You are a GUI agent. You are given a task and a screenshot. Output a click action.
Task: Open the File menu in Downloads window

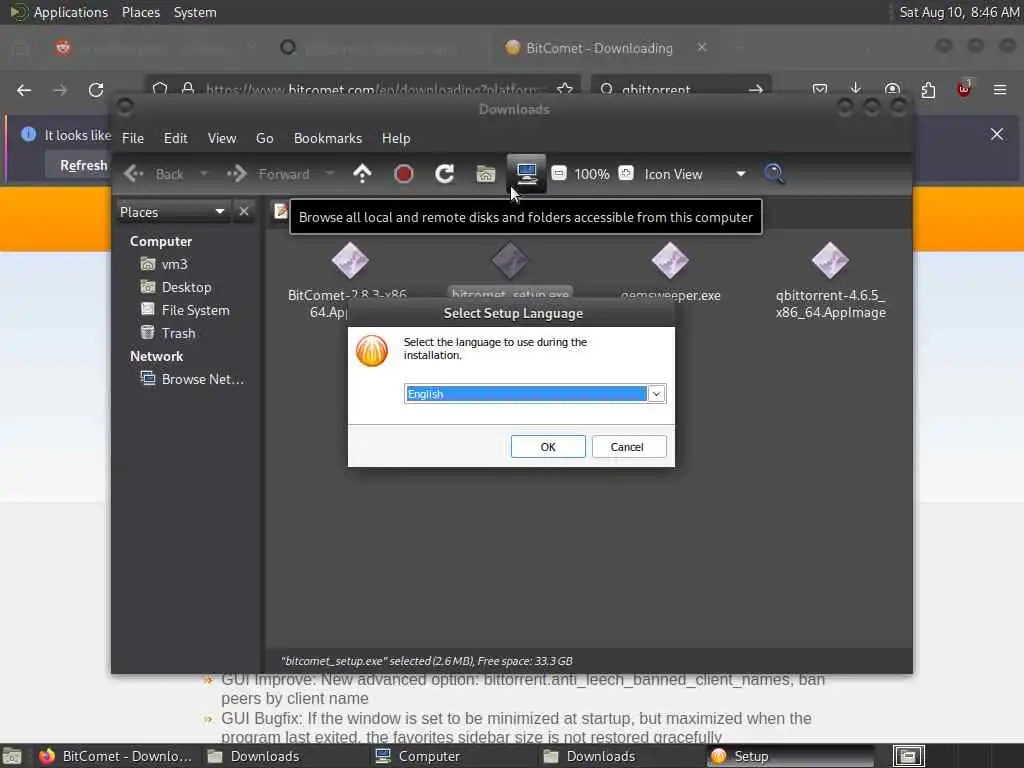[133, 138]
